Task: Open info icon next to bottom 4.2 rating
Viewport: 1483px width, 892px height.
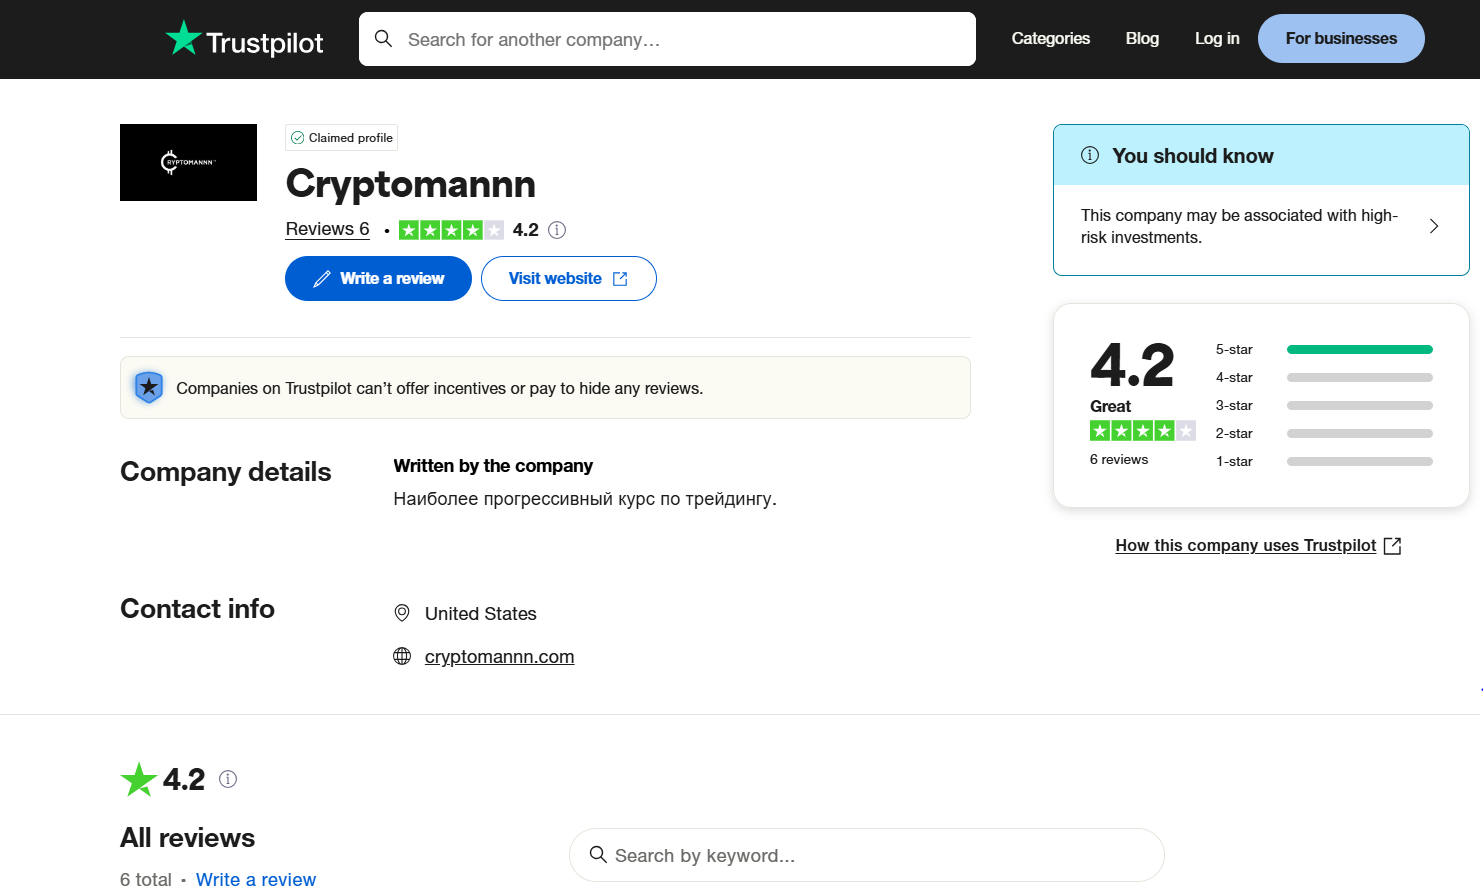Action: (228, 779)
